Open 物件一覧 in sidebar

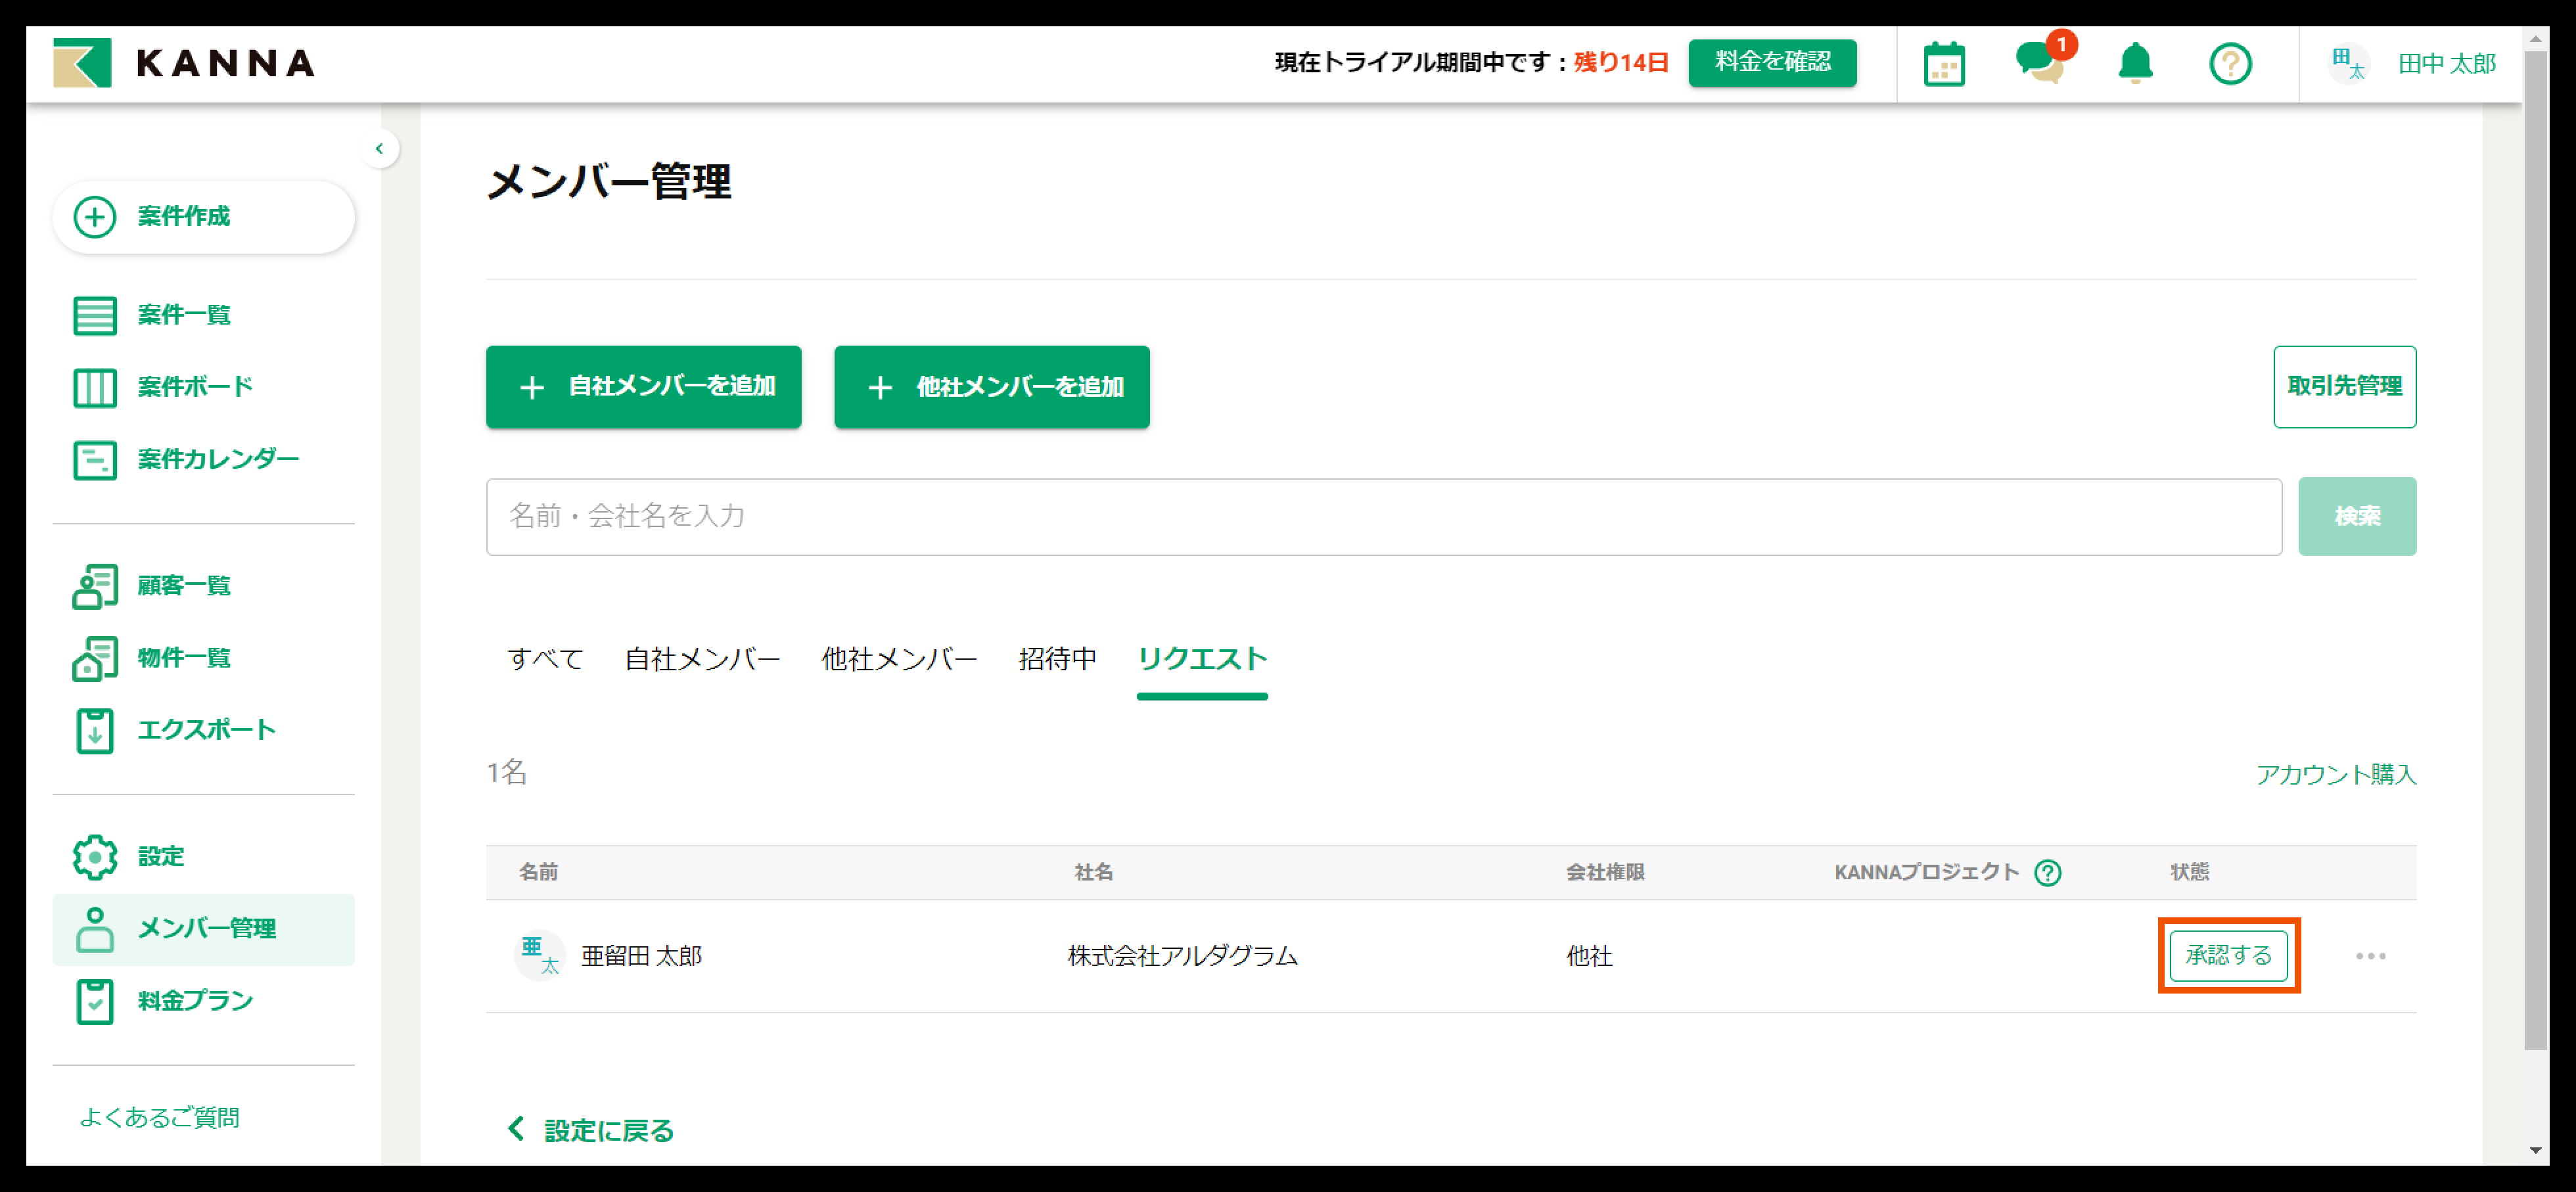152,658
